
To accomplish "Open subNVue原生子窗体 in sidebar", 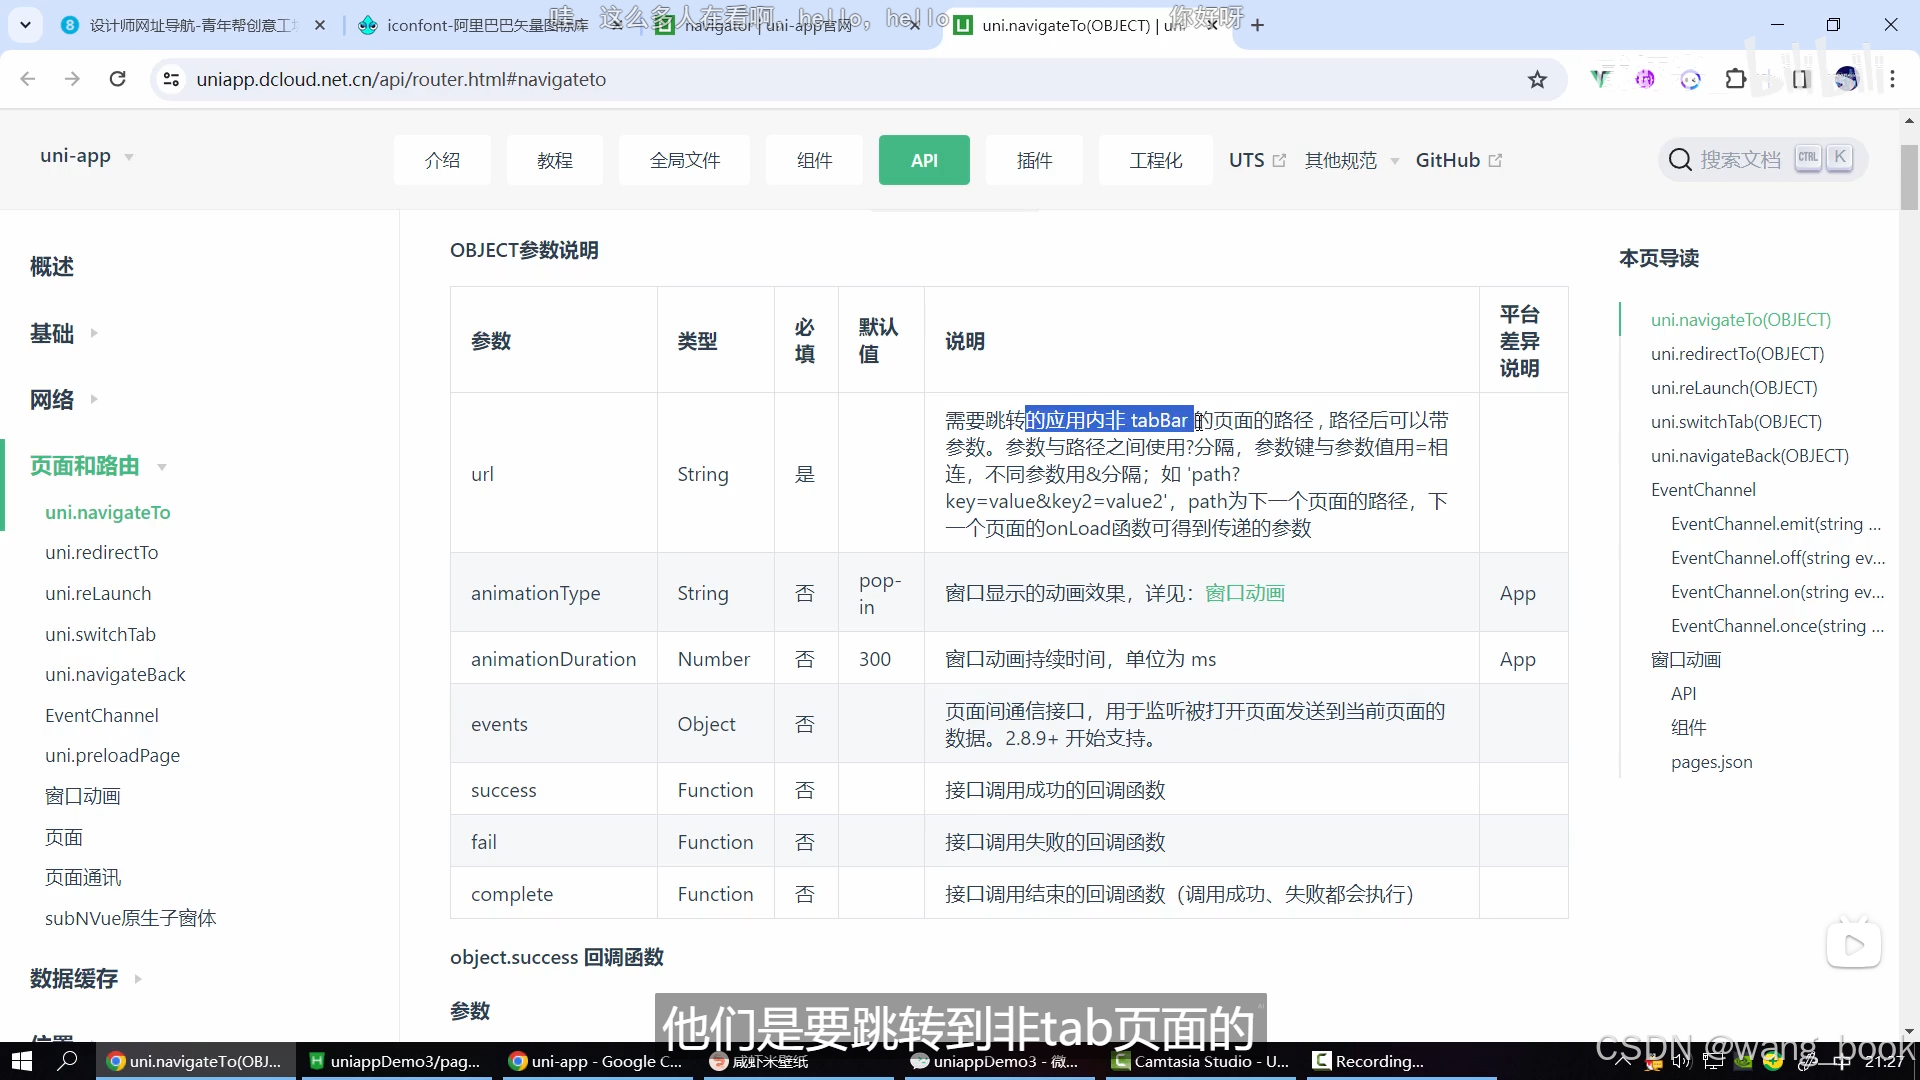I will [130, 918].
